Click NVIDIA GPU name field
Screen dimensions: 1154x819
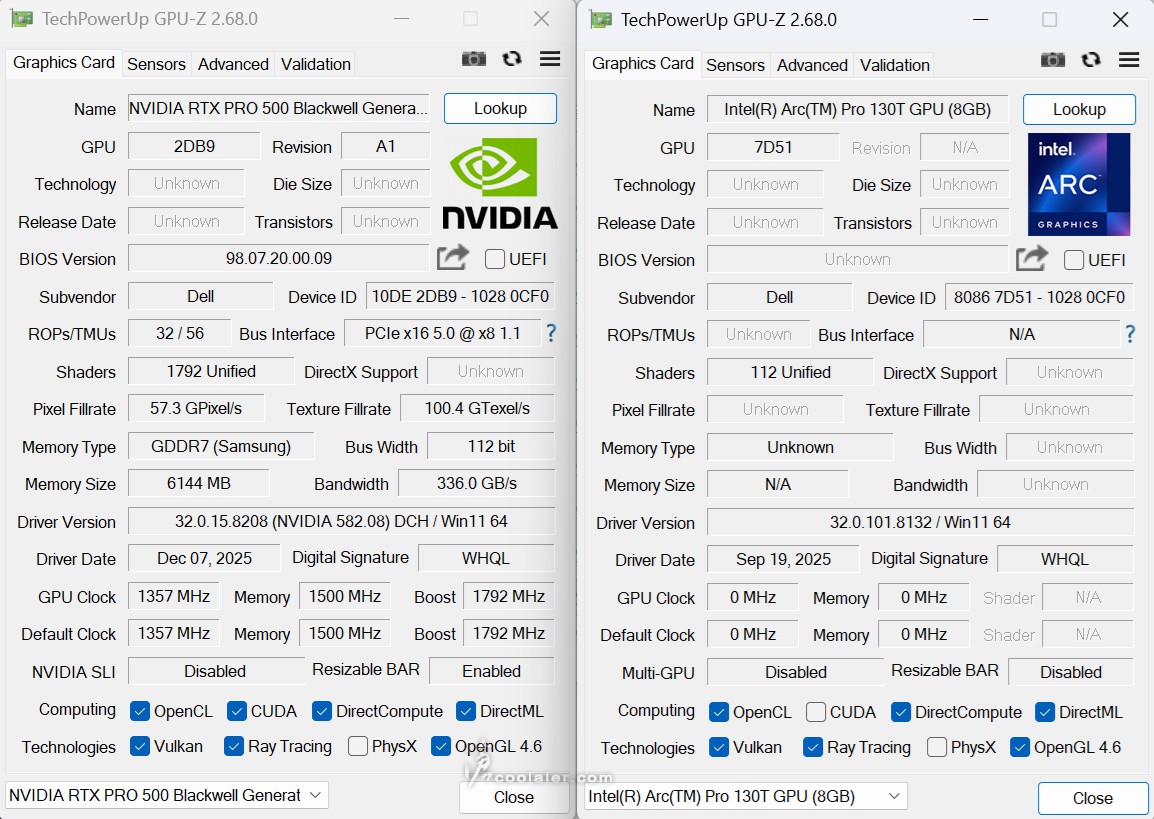pyautogui.click(x=278, y=108)
